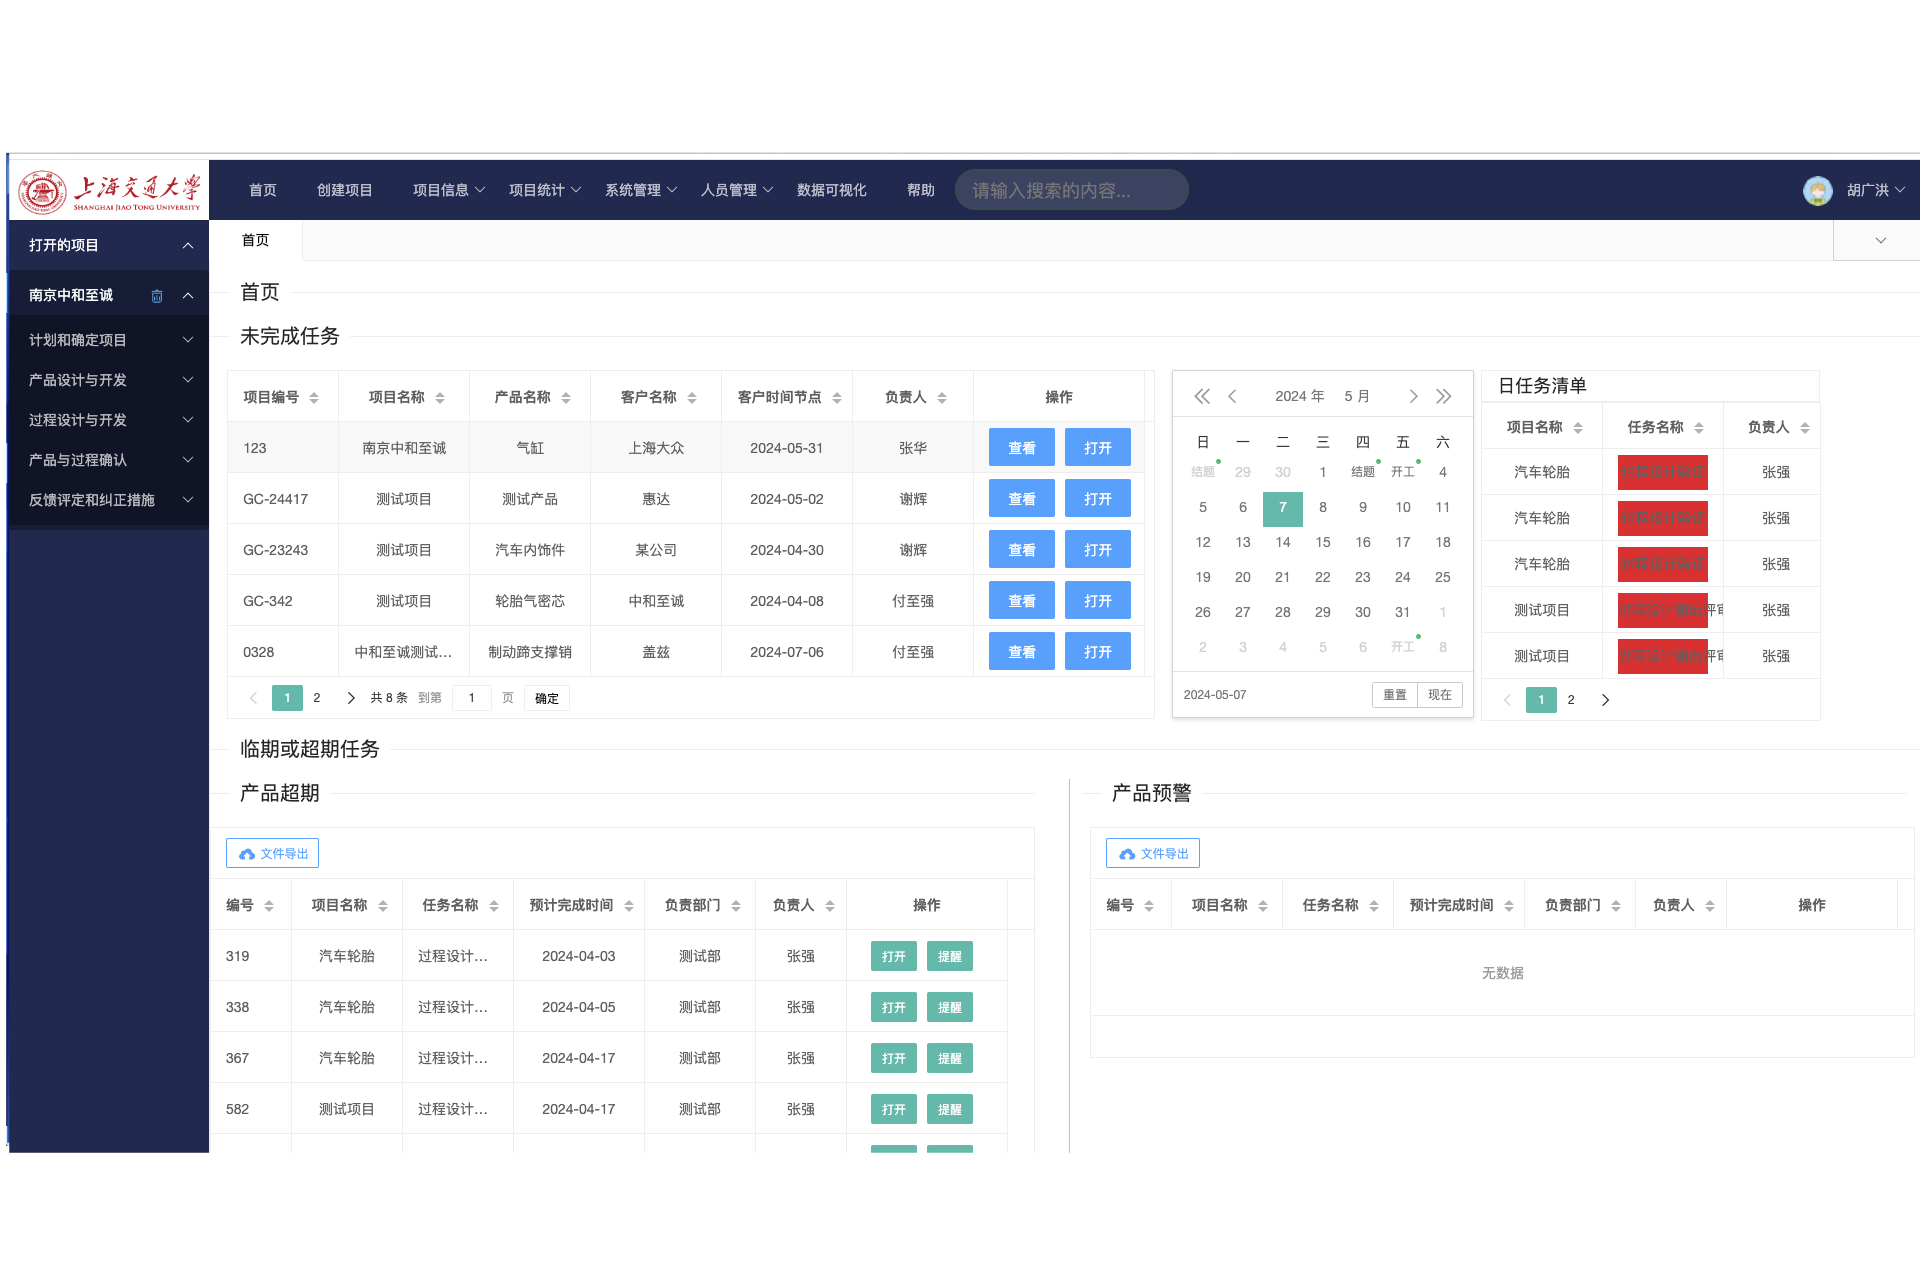
Task: Open 胡广洪 user dropdown
Action: click(x=1876, y=190)
